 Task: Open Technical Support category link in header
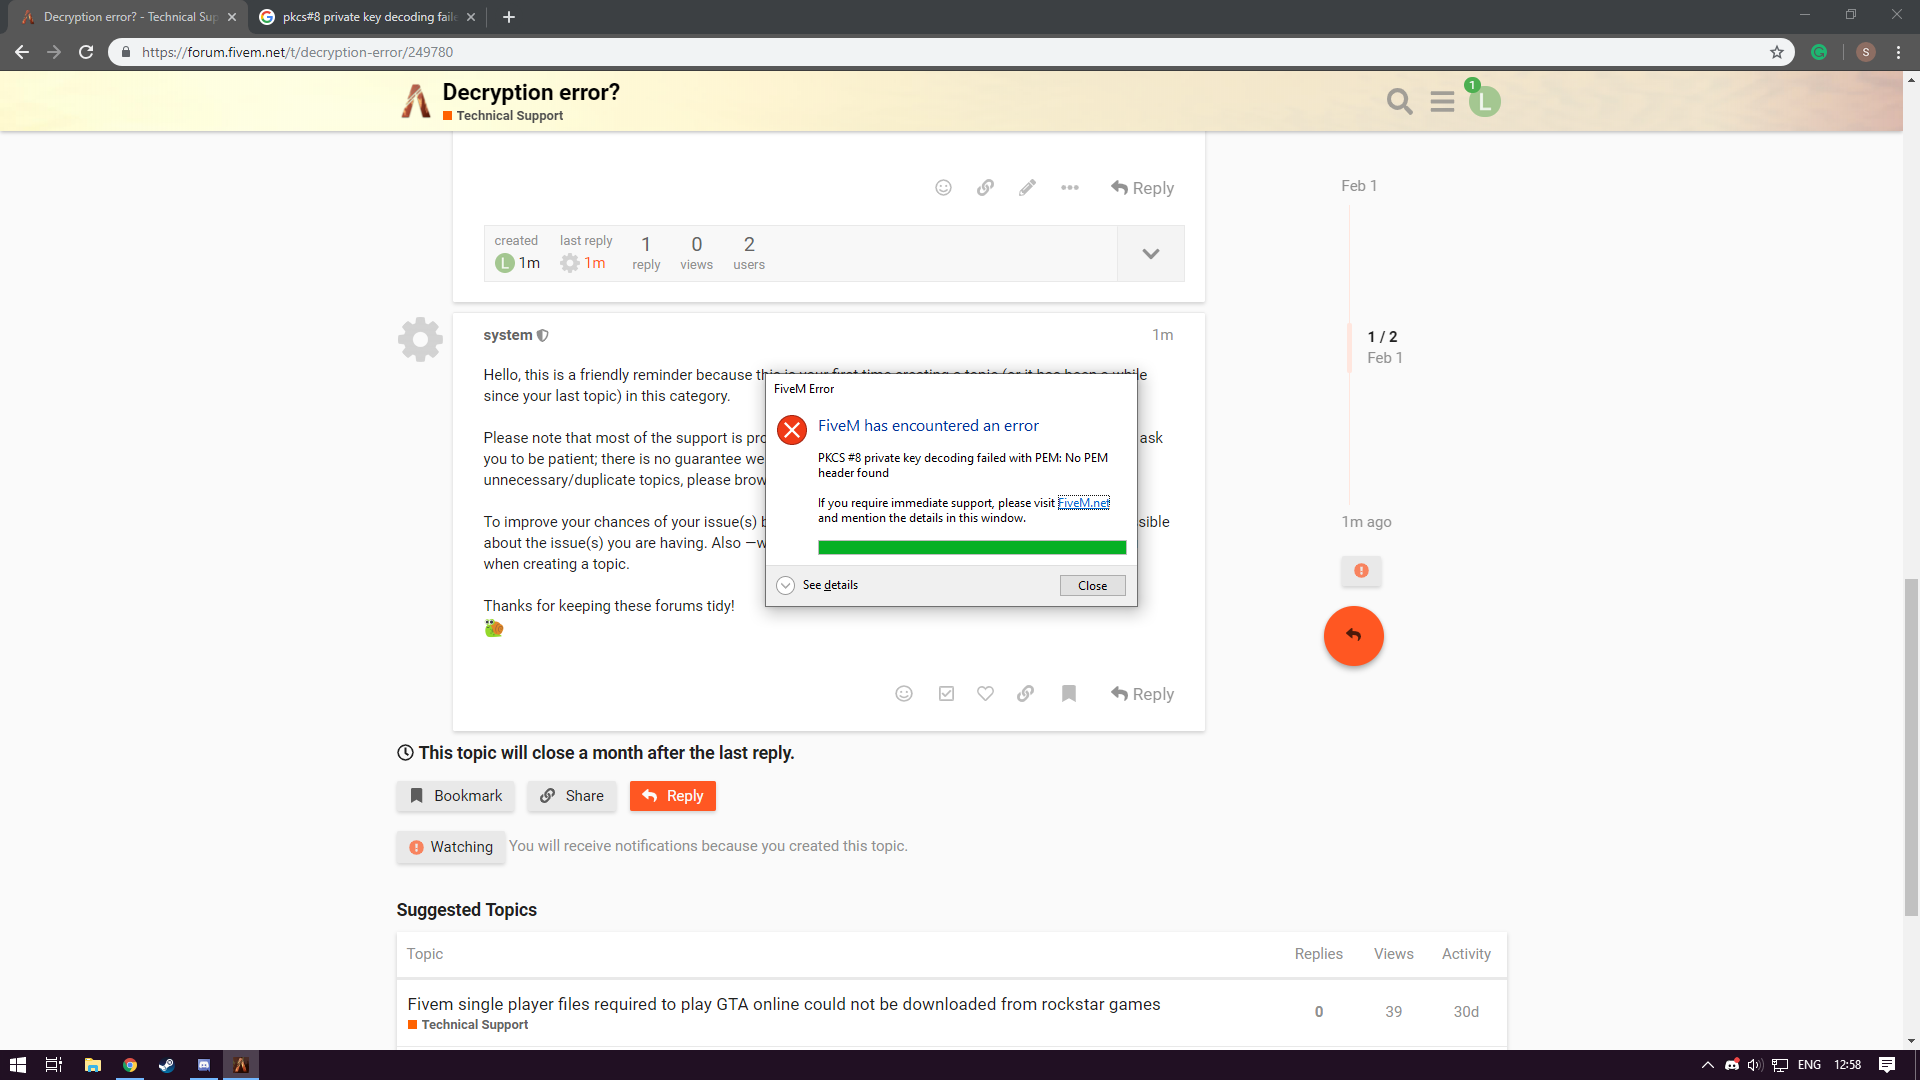click(509, 116)
